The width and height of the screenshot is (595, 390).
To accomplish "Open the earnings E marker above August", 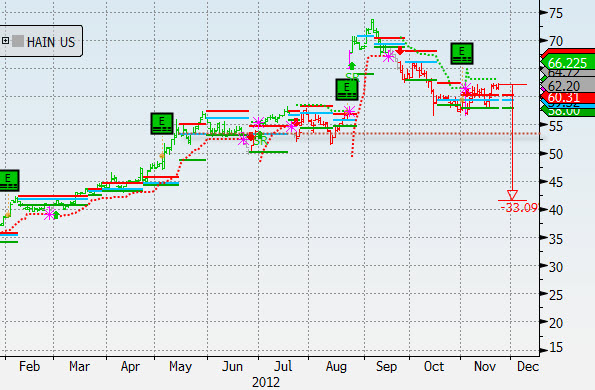I will click(347, 90).
